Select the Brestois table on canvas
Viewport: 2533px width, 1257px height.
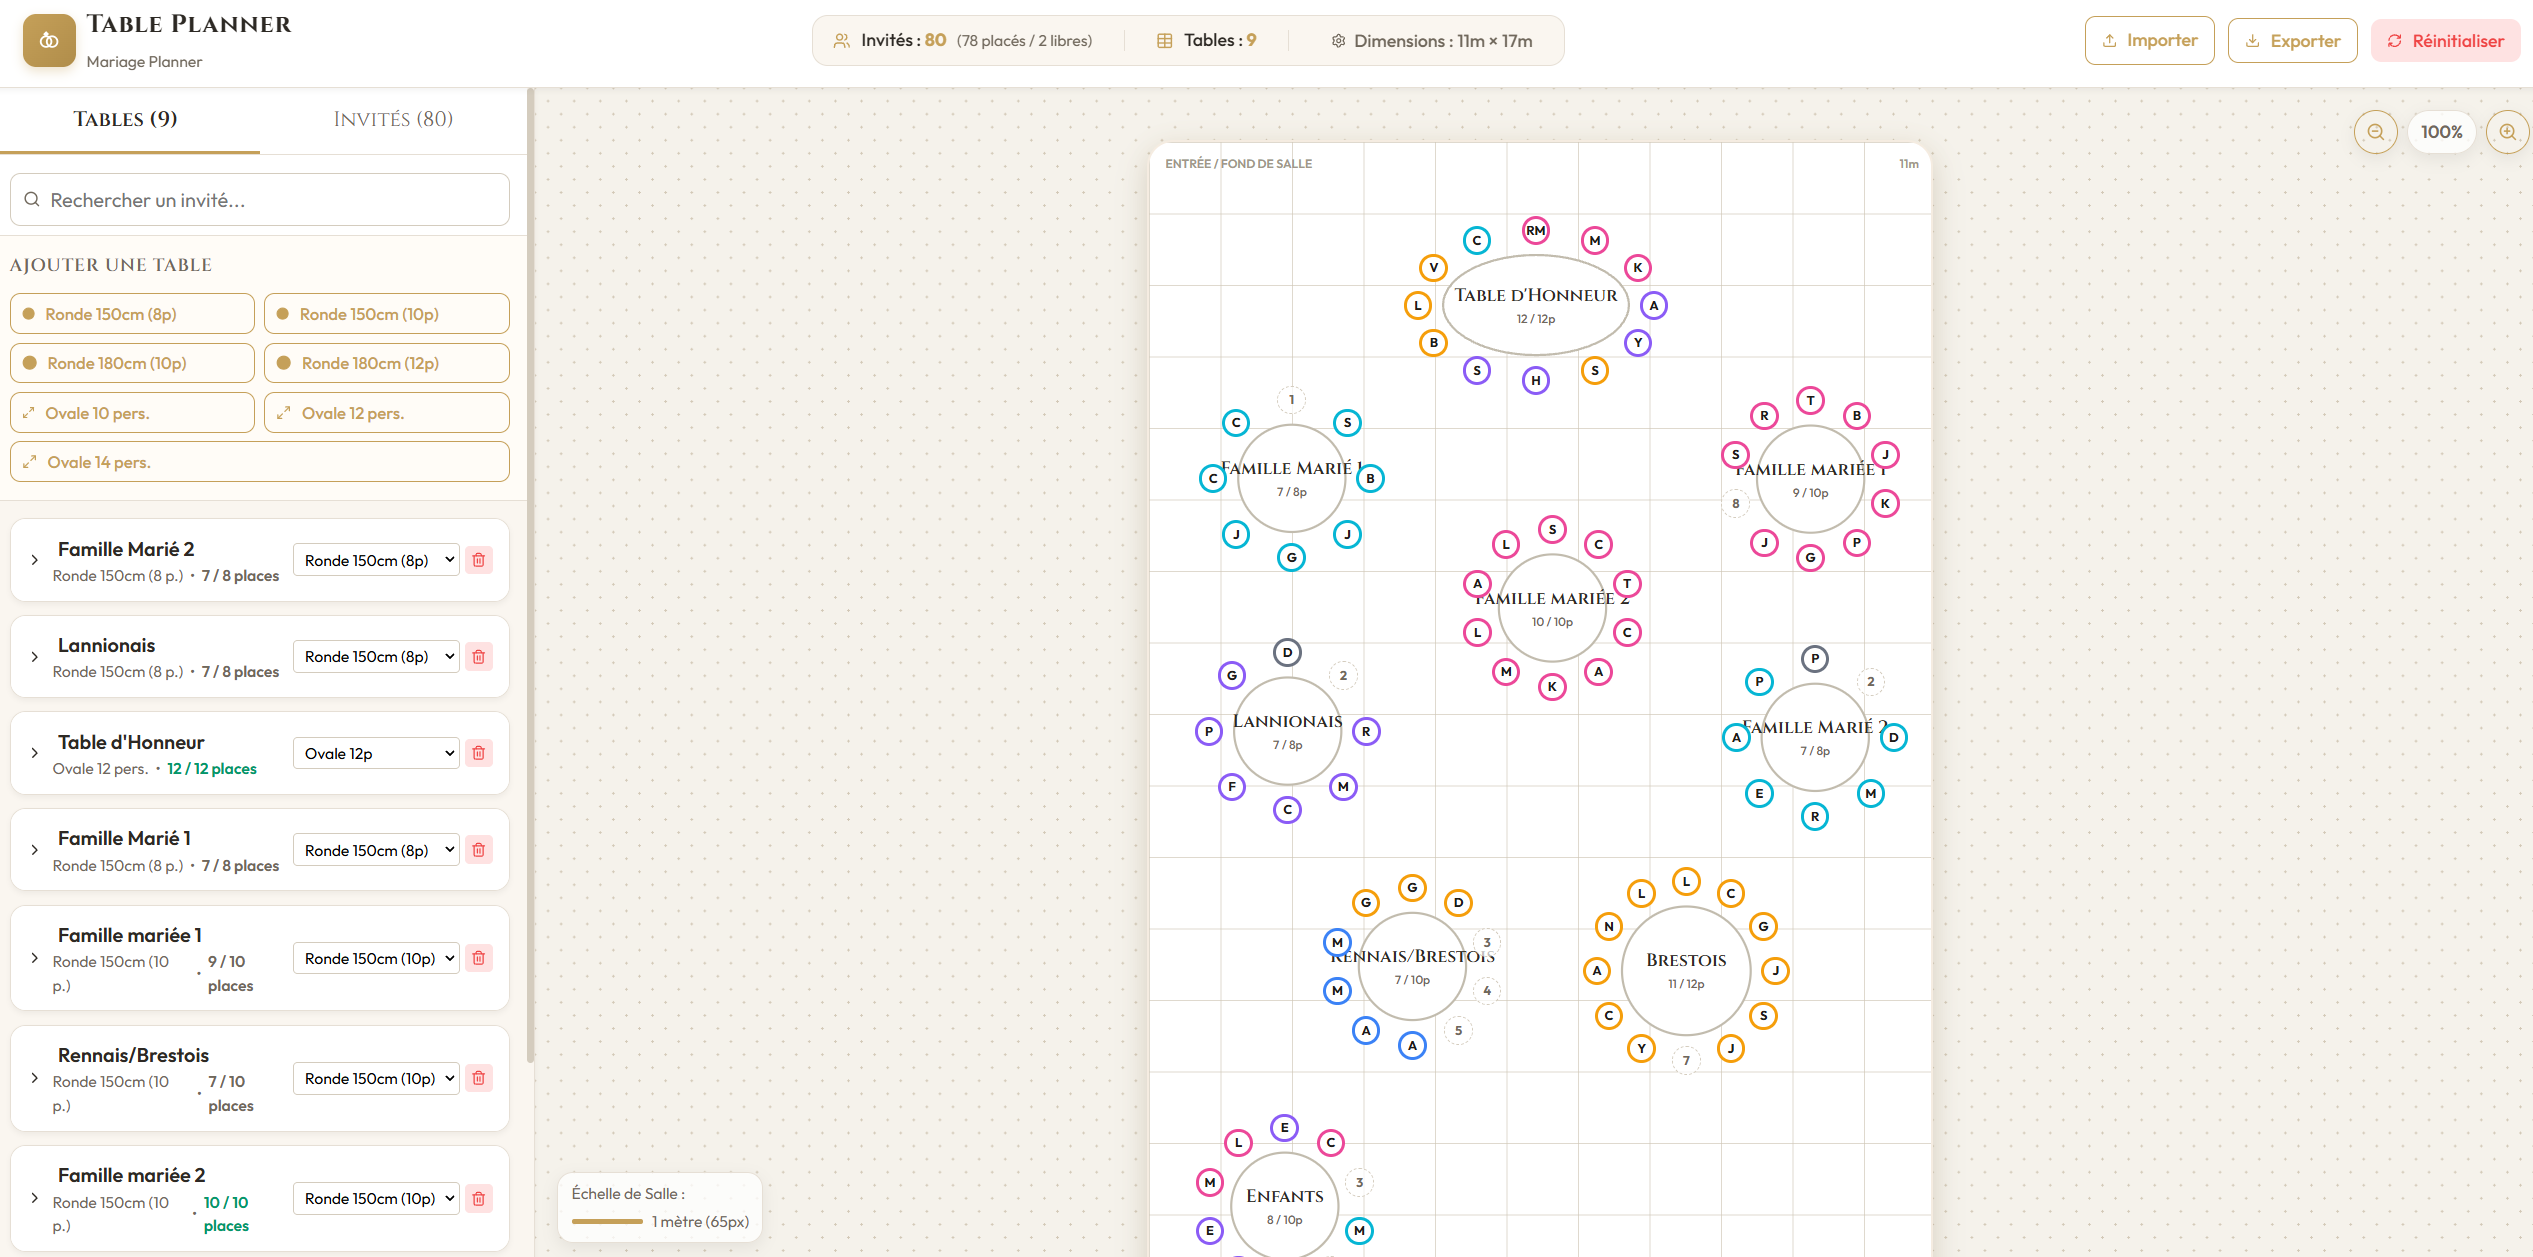pyautogui.click(x=1686, y=970)
